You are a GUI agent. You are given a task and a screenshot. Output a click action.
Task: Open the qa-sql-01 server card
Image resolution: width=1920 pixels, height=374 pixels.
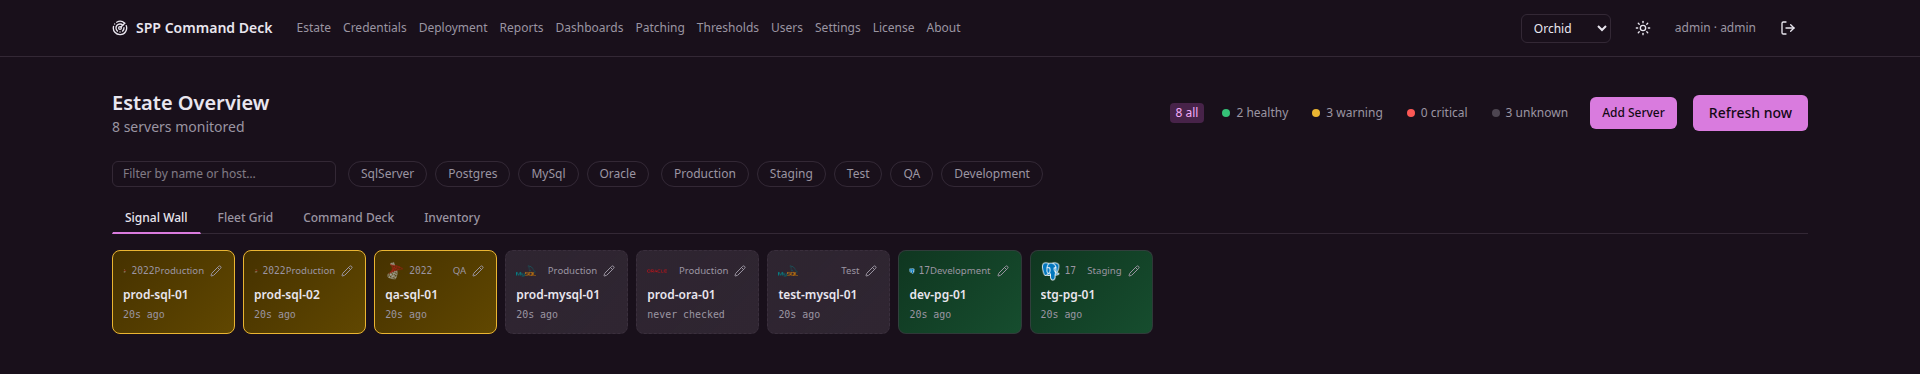click(435, 292)
